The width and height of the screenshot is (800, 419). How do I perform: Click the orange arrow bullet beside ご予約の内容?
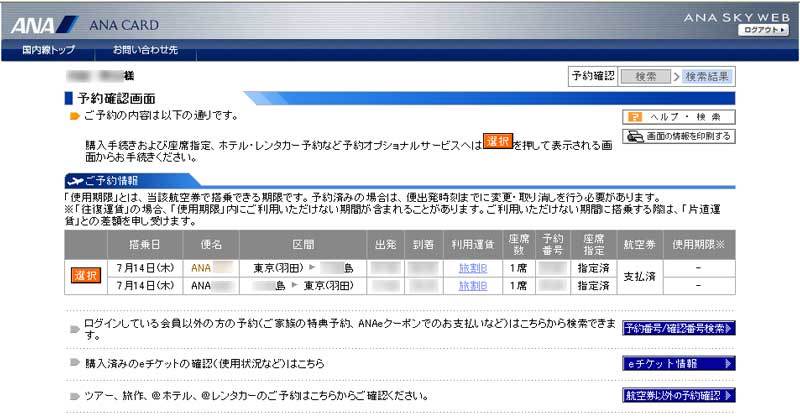pyautogui.click(x=74, y=116)
